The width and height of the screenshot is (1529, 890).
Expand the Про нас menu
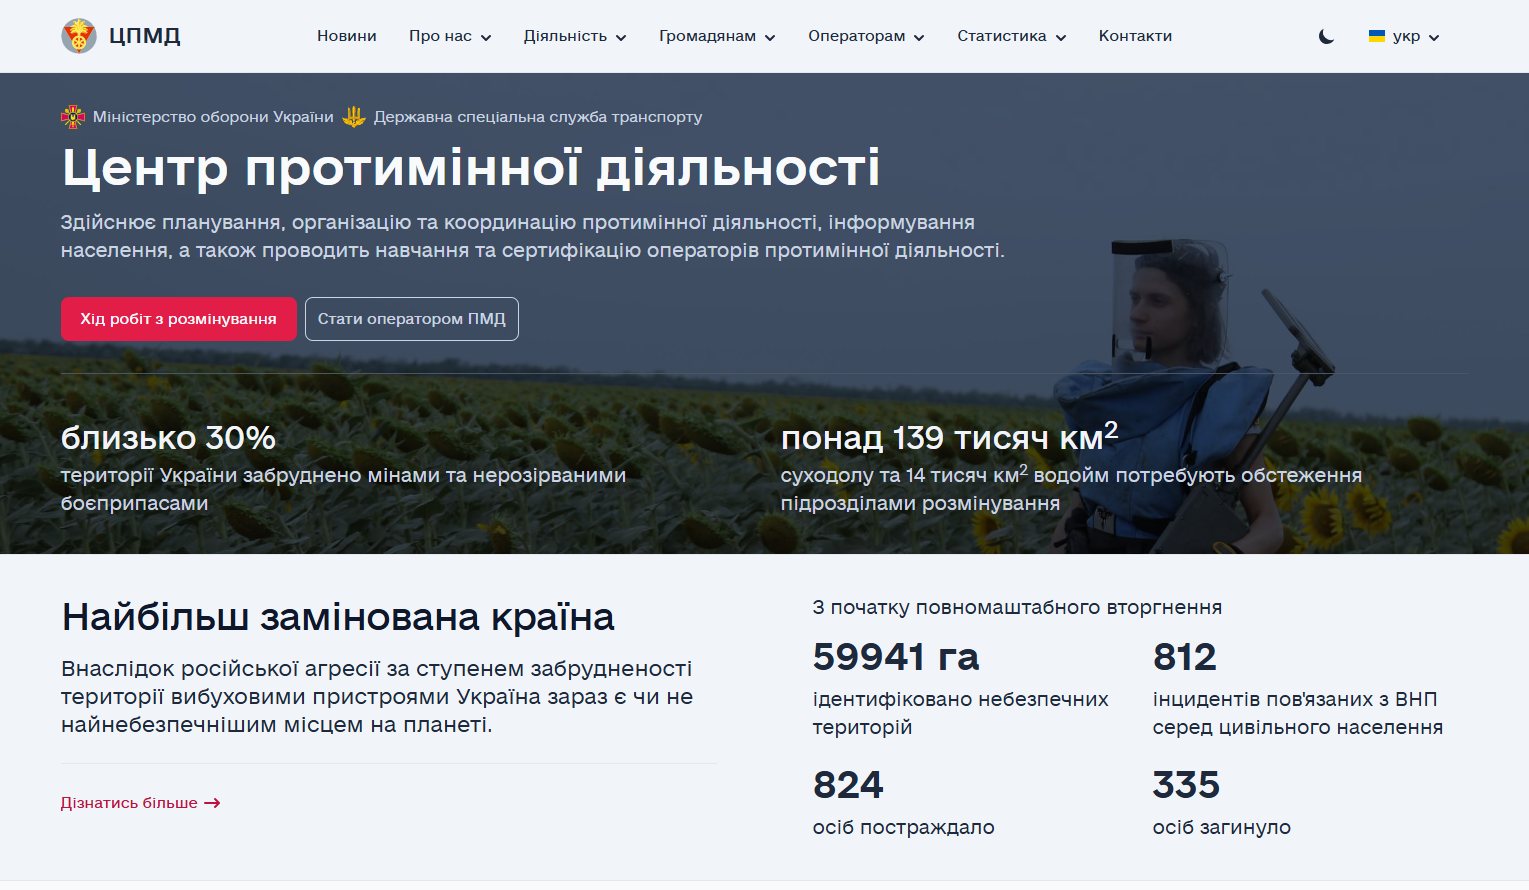(450, 36)
